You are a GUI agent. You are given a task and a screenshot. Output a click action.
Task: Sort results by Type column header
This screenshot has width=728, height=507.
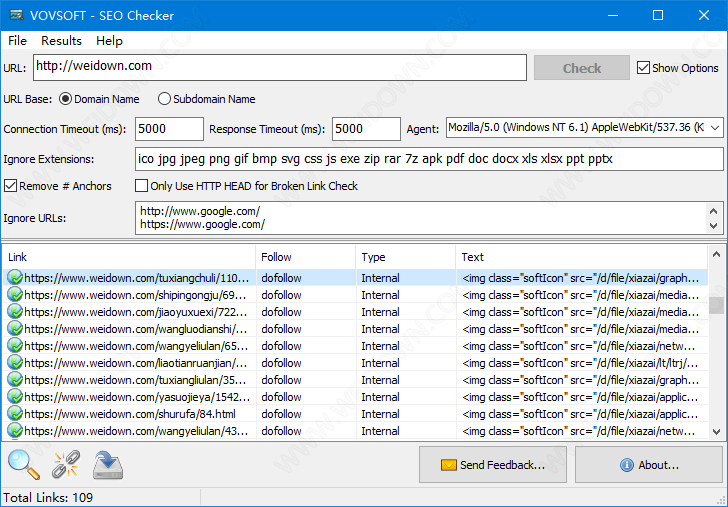pyautogui.click(x=405, y=257)
